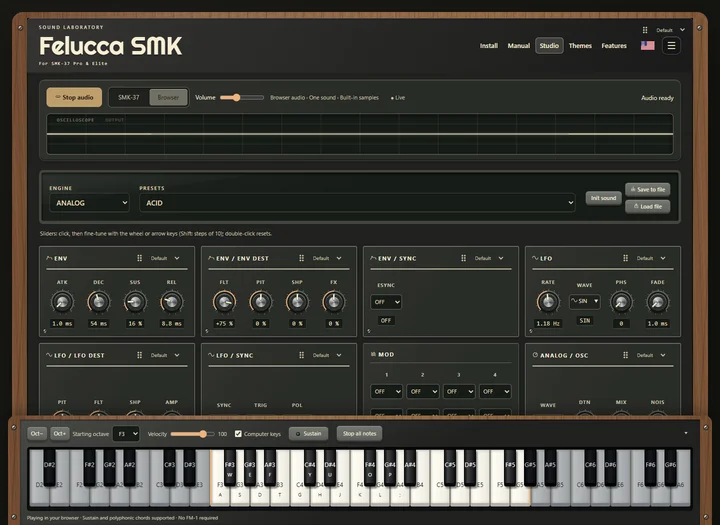The height and width of the screenshot is (525, 720).
Task: Open the PRESETS dropdown showing ACID
Action: pos(357,203)
